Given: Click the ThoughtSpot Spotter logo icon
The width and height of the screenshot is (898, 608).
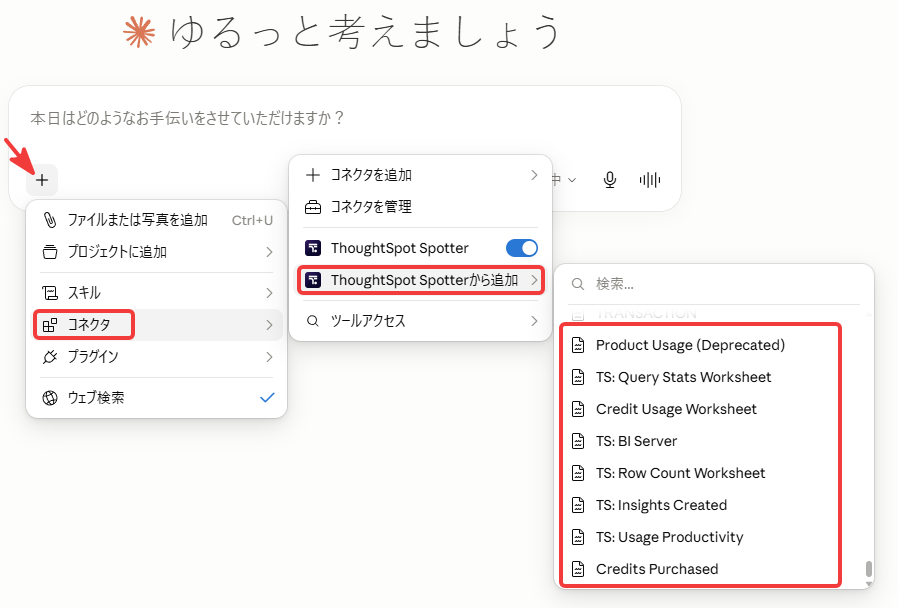Looking at the screenshot, I should (313, 248).
